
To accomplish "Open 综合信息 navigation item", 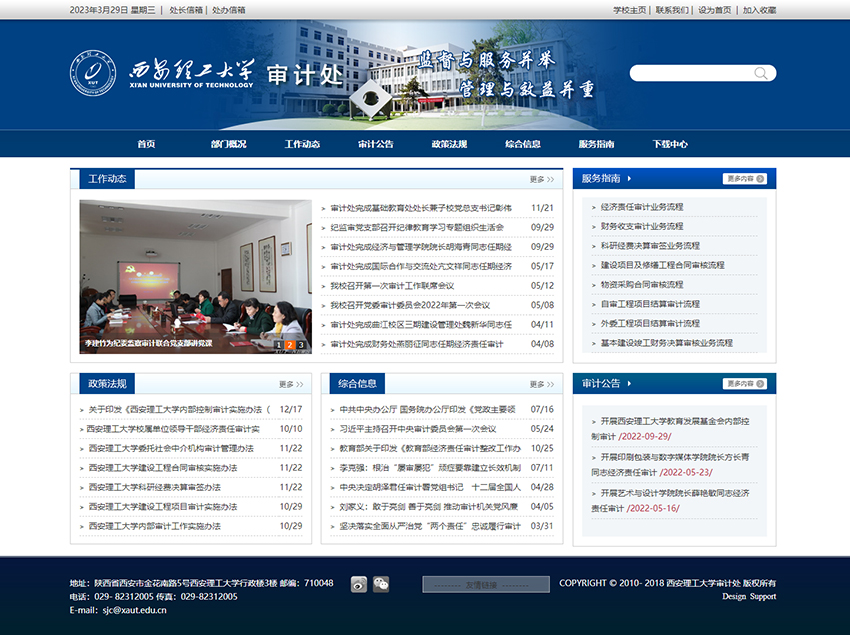I will [x=523, y=144].
